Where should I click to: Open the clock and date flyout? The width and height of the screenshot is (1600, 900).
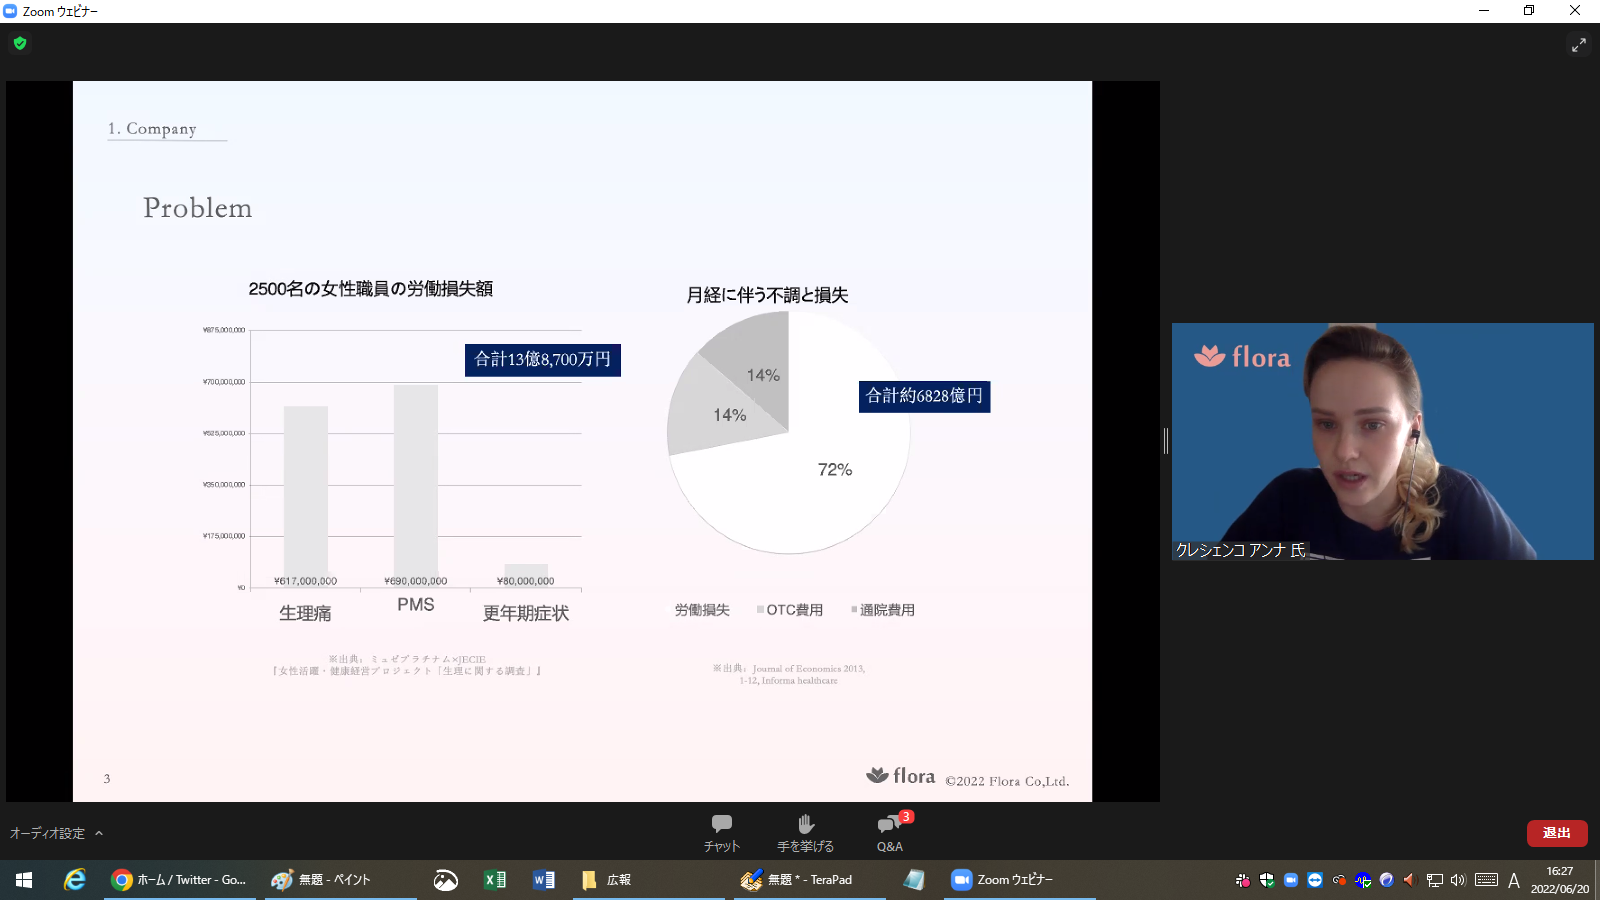(x=1559, y=880)
